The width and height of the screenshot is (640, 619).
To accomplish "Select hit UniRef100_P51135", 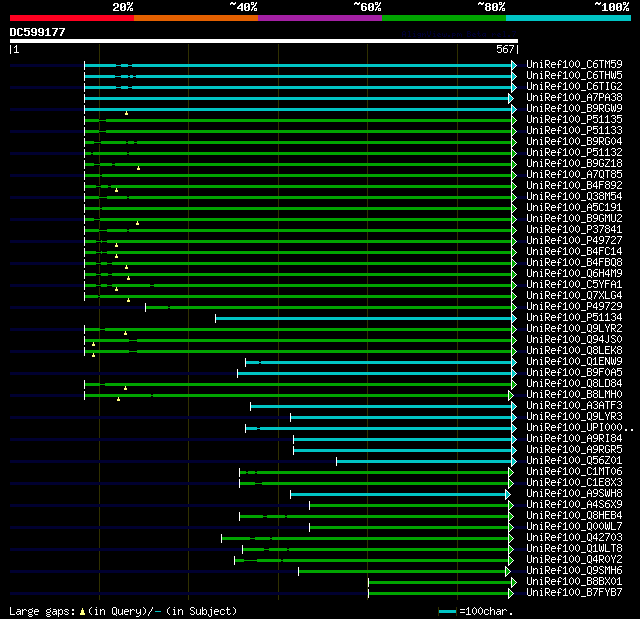I will pos(574,120).
